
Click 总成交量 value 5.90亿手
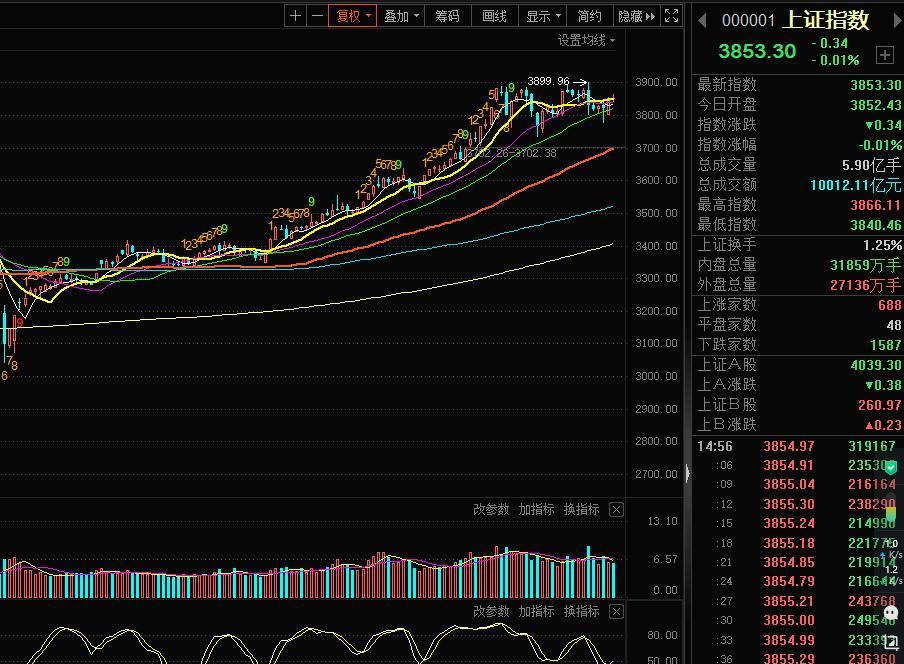[x=871, y=165]
